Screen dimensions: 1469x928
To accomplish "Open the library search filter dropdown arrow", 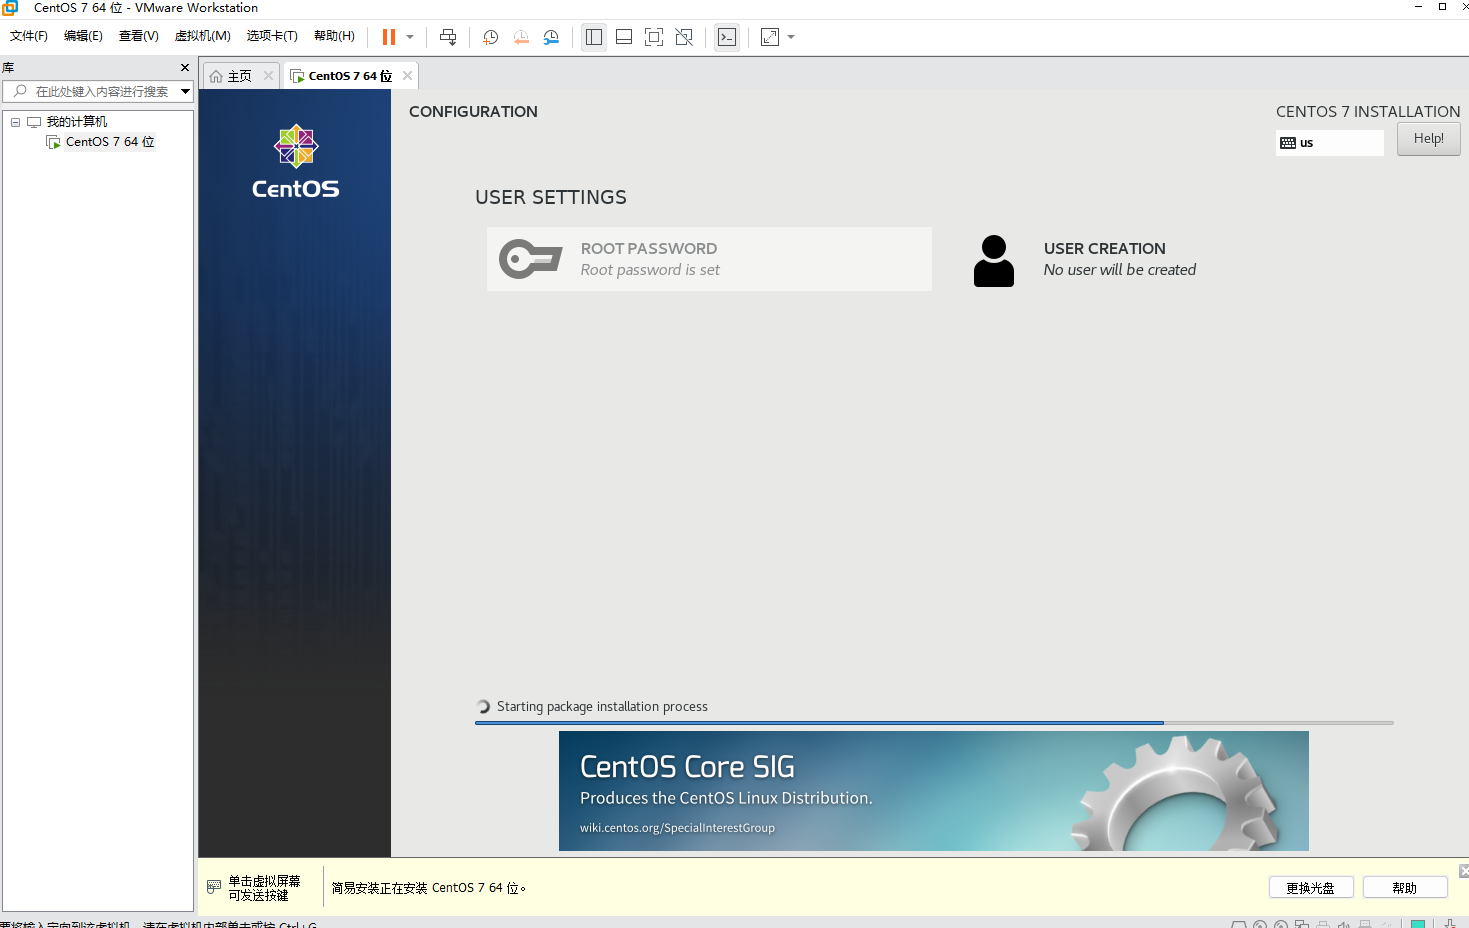I will coord(185,91).
